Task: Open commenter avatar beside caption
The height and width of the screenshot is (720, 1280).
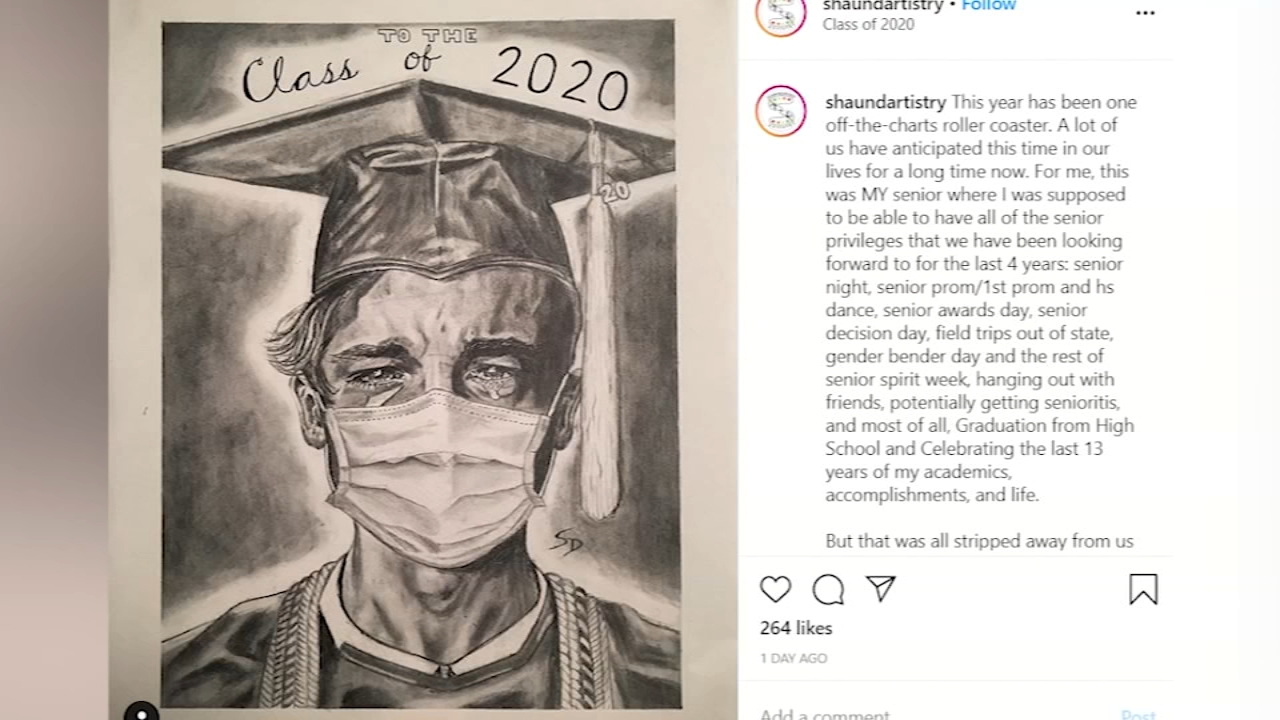Action: pyautogui.click(x=781, y=111)
